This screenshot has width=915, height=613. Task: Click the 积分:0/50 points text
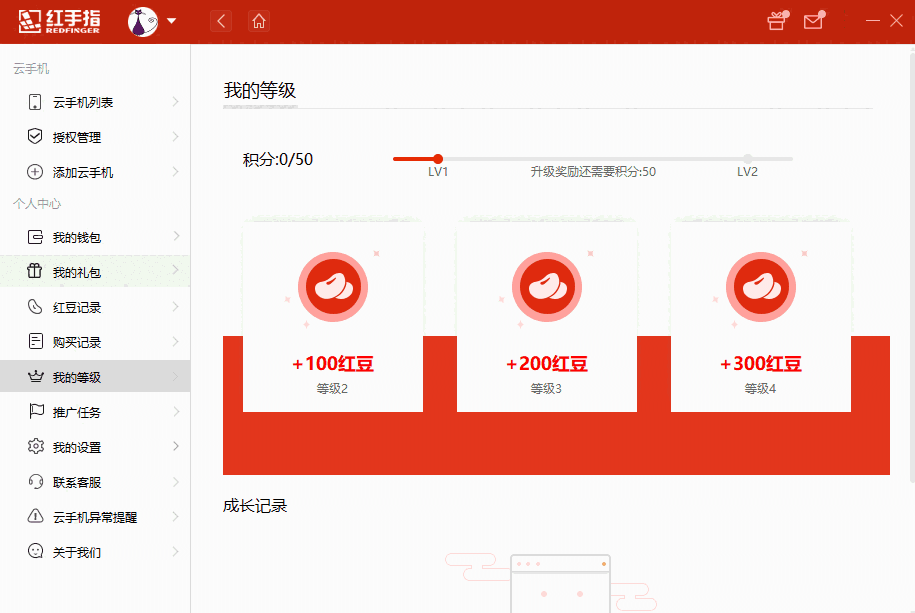278,159
